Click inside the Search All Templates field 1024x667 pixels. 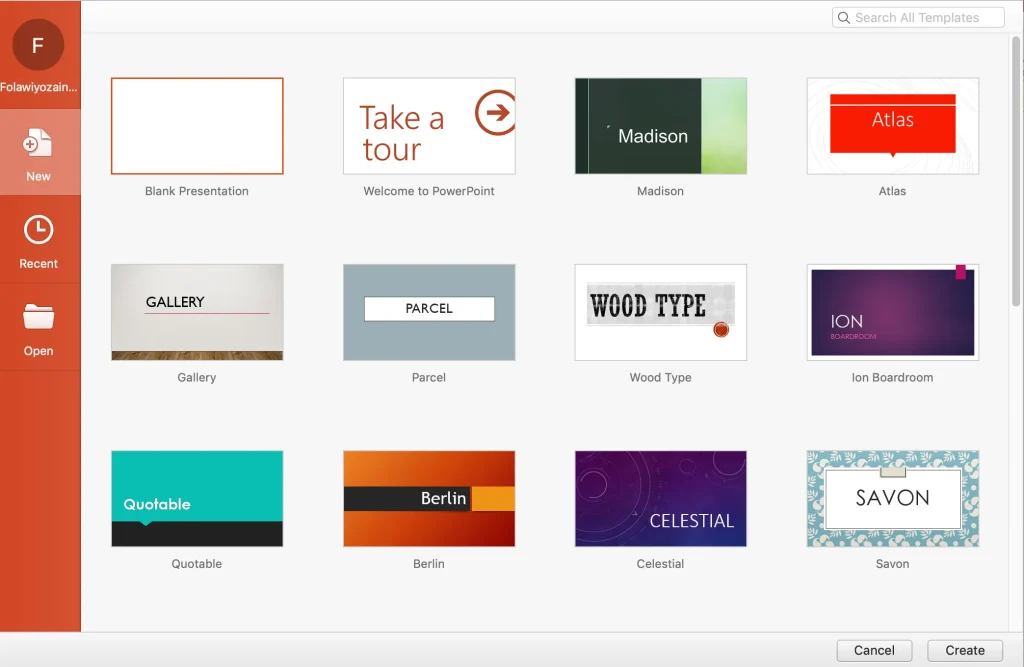point(920,17)
